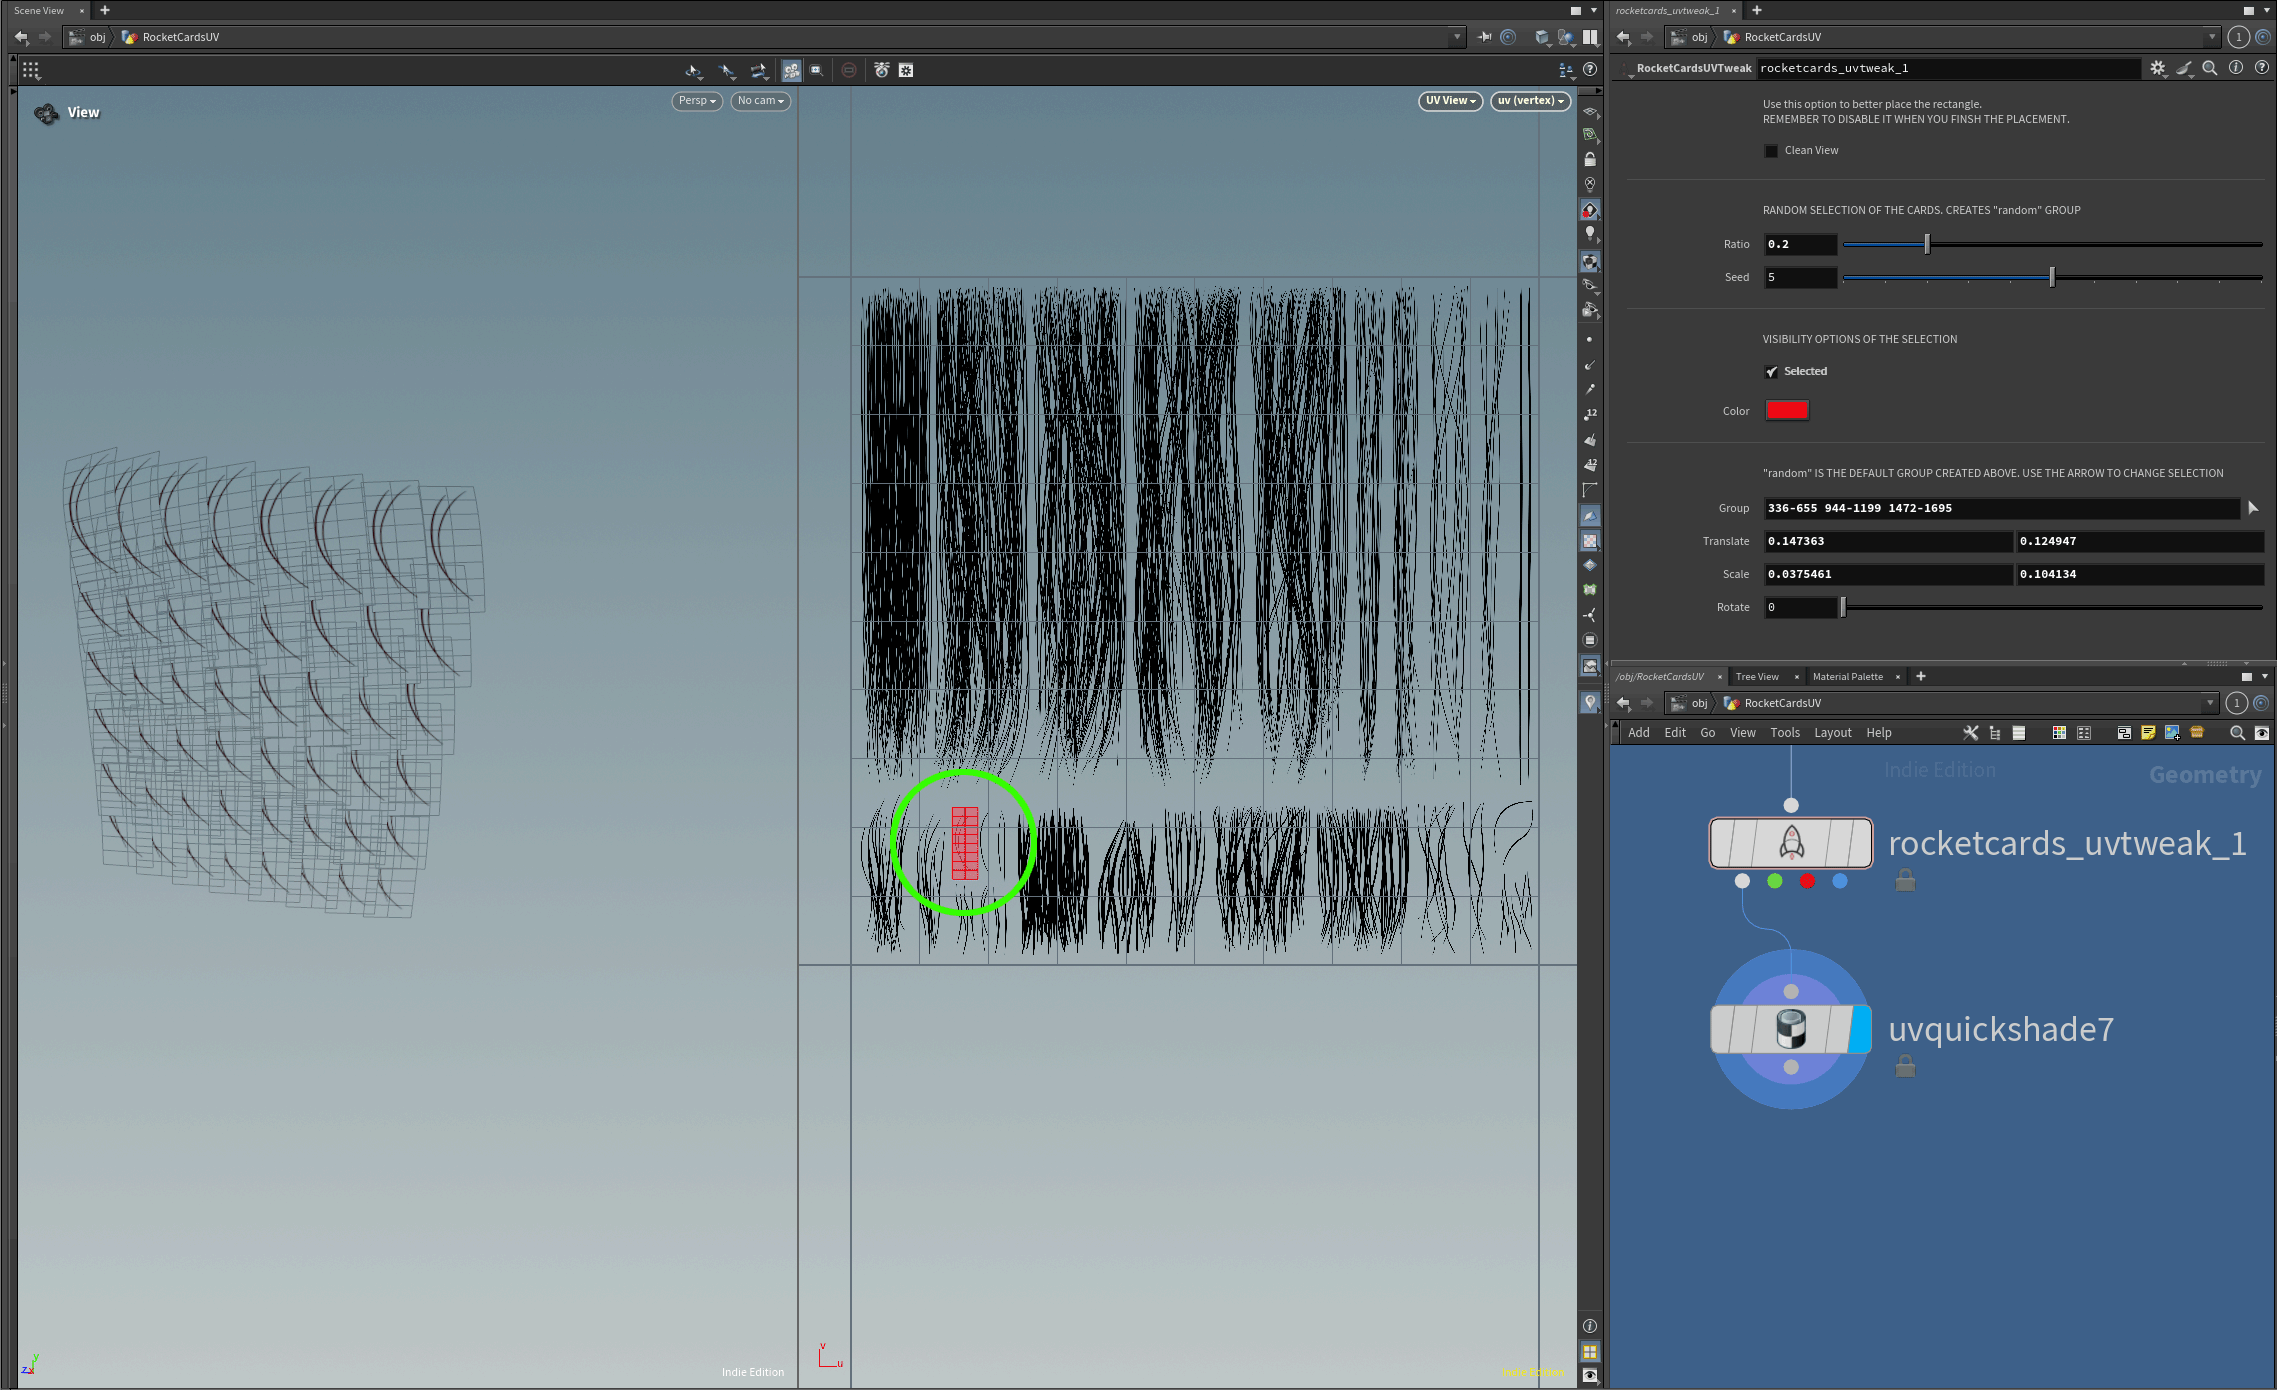Expand scene view path dropdown arrow
This screenshot has height=1390, width=2277.
(x=1457, y=37)
